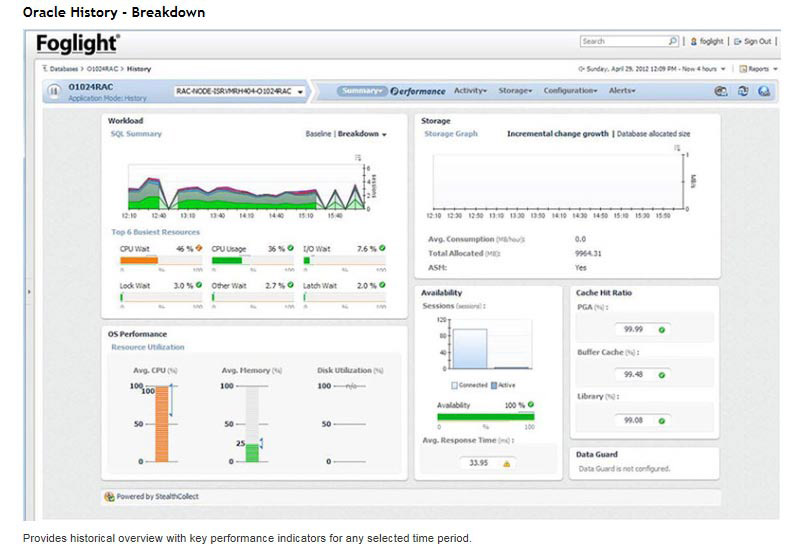Click the Connected sessions bar in chart
The image size is (801, 554).
pos(470,349)
